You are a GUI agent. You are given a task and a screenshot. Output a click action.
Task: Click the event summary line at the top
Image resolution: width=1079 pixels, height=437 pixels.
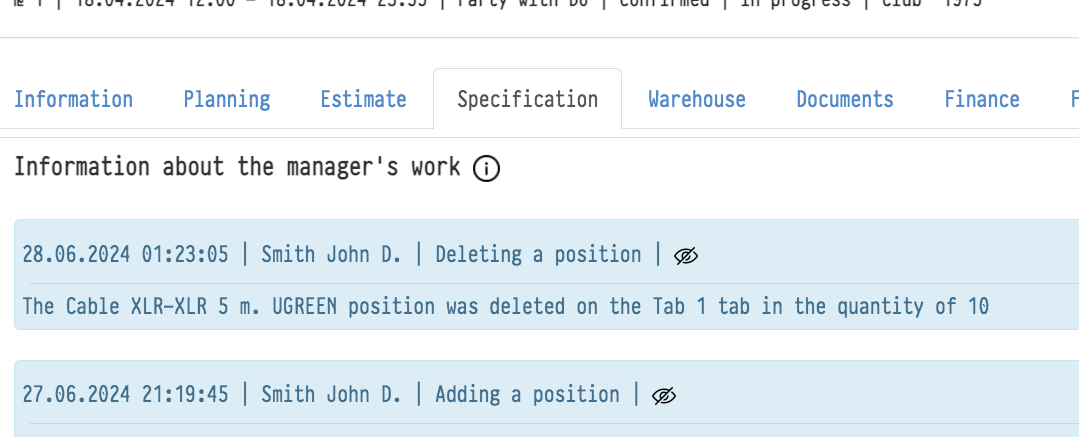click(500, 4)
